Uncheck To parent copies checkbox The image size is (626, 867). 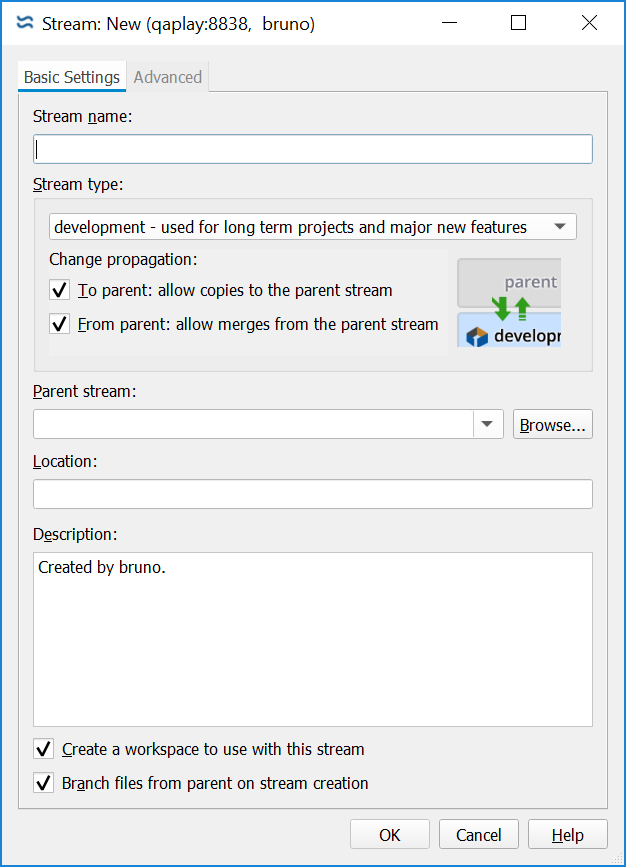click(x=60, y=291)
